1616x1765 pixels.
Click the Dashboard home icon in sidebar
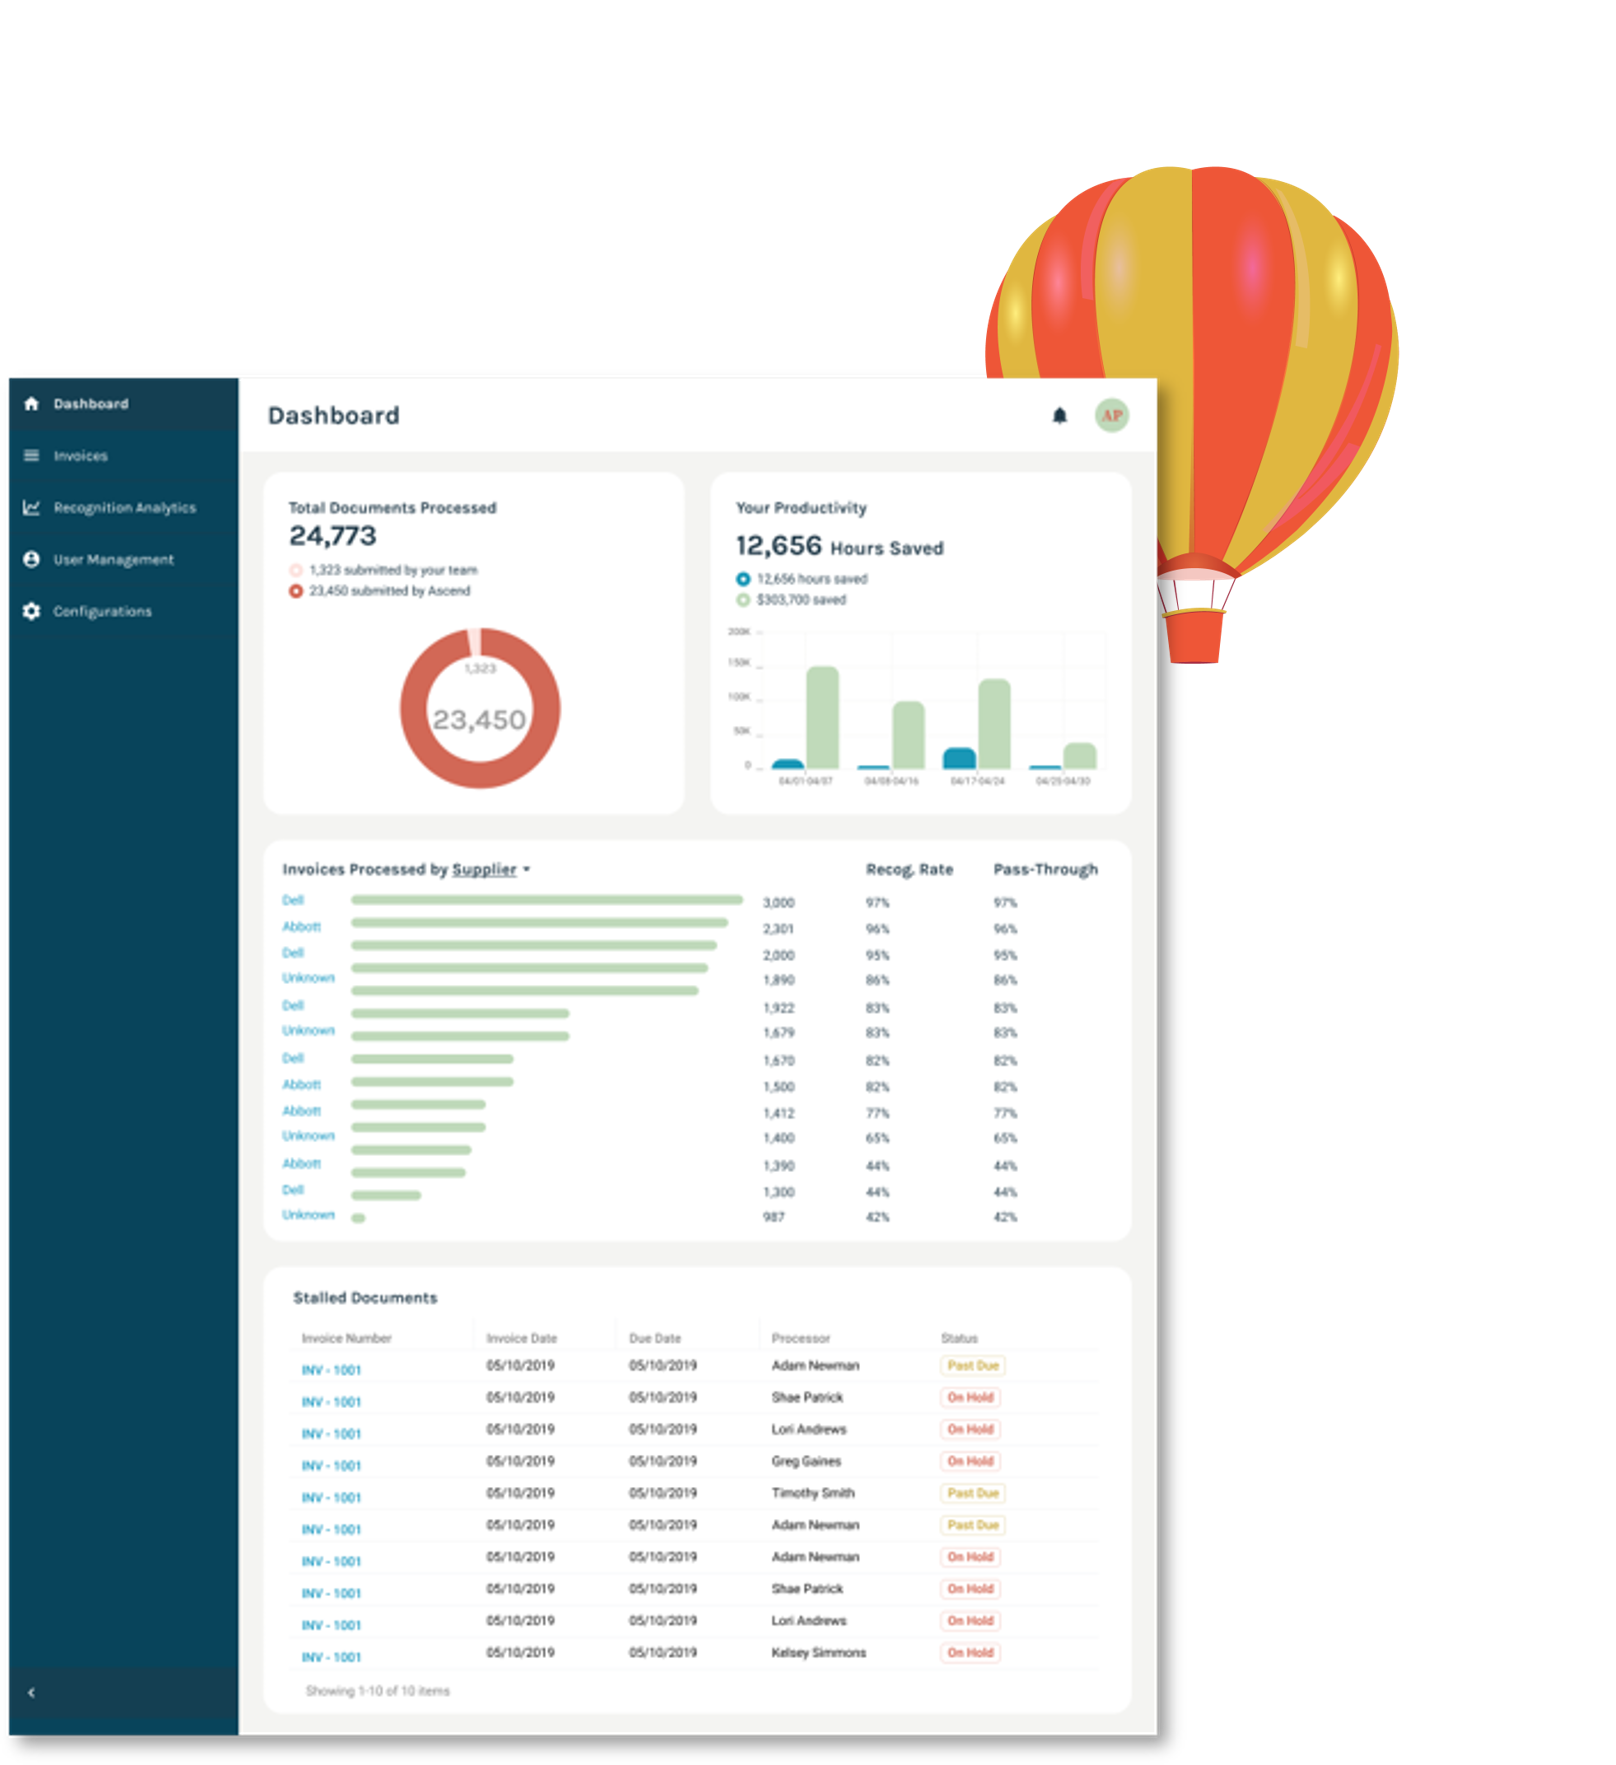click(x=31, y=404)
